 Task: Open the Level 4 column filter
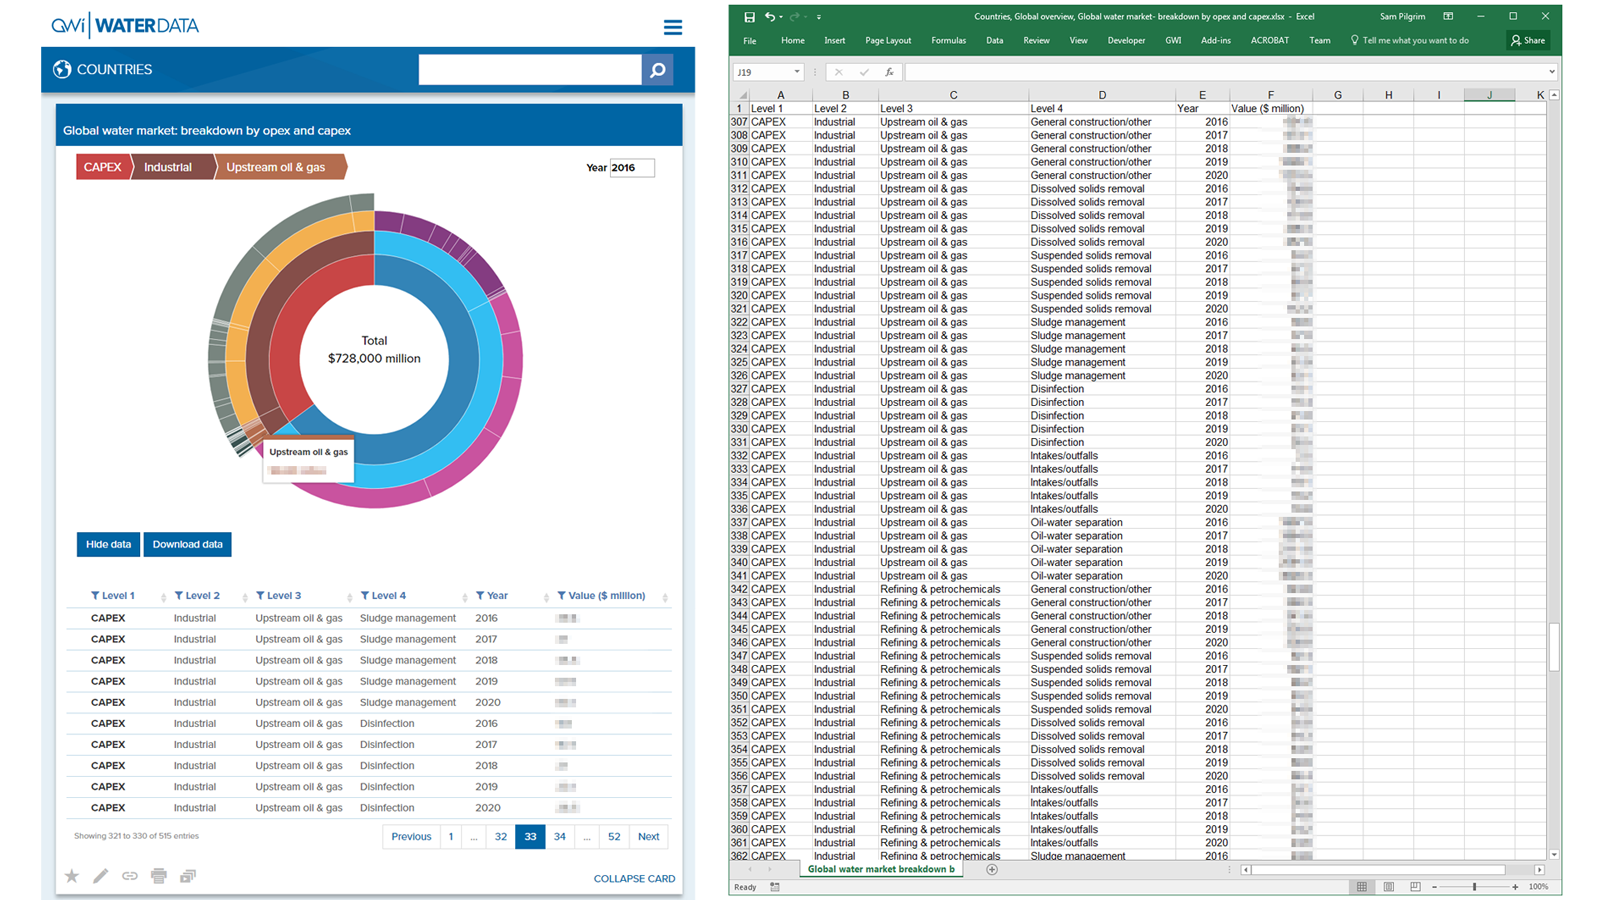tap(365, 596)
